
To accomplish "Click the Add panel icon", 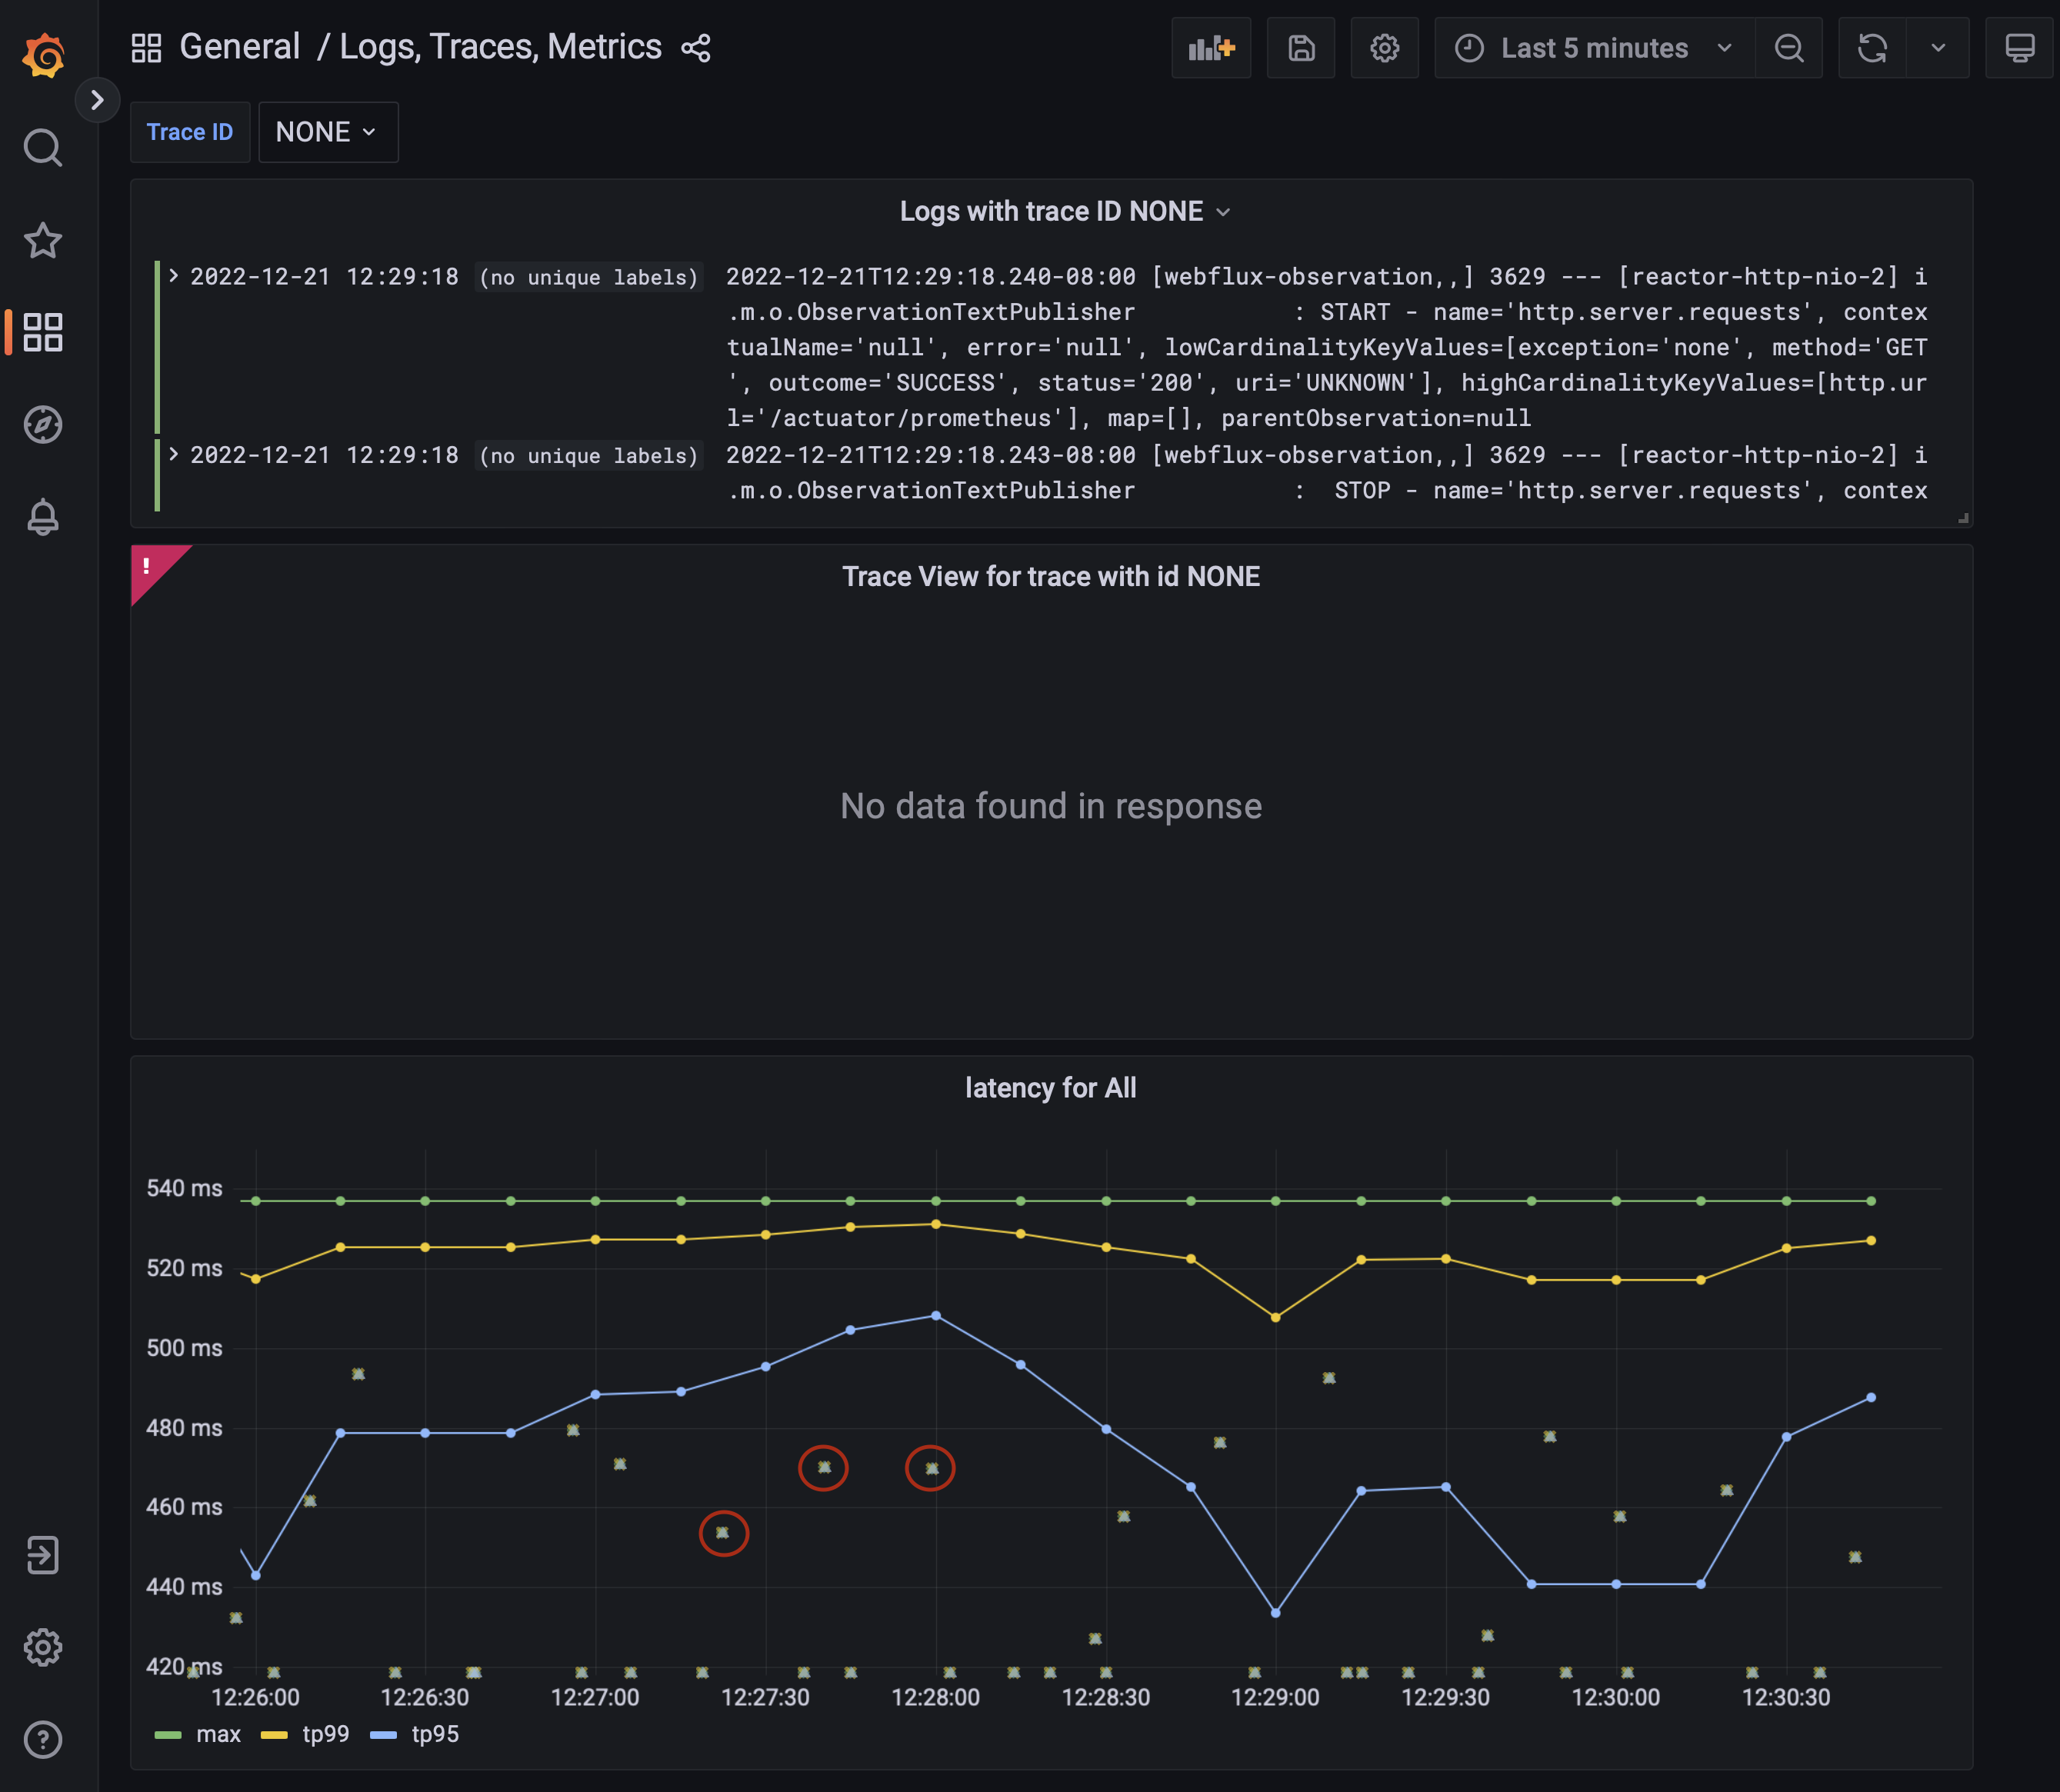I will (1210, 48).
